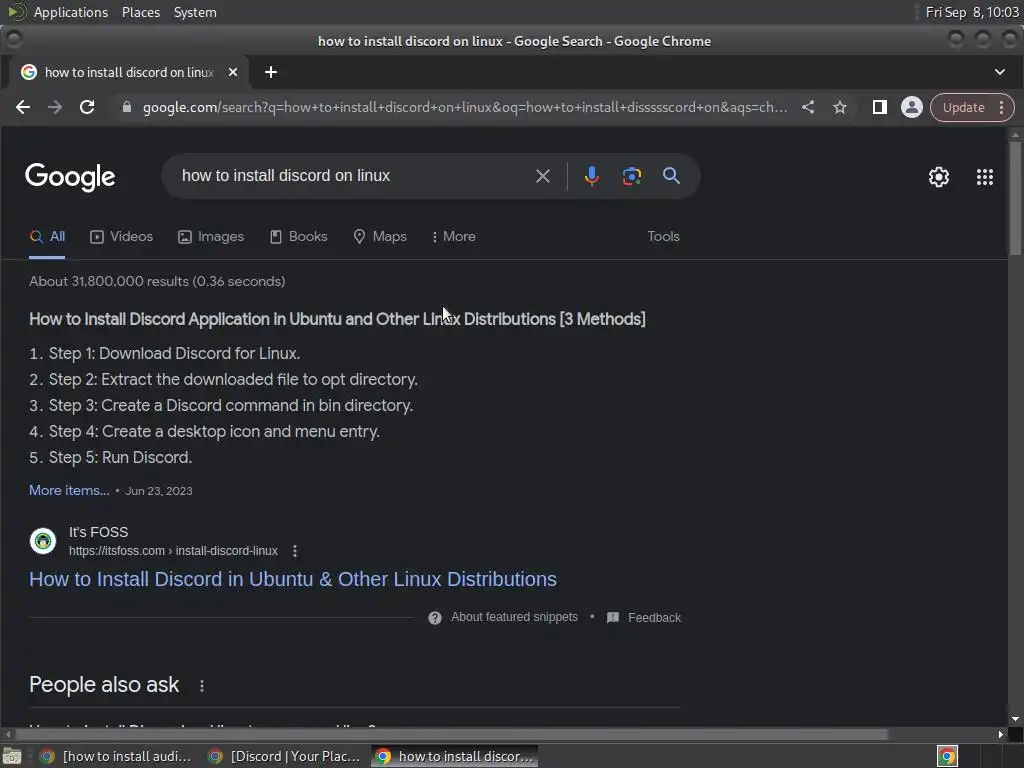
Task: Click the date and time clock
Action: (x=972, y=12)
